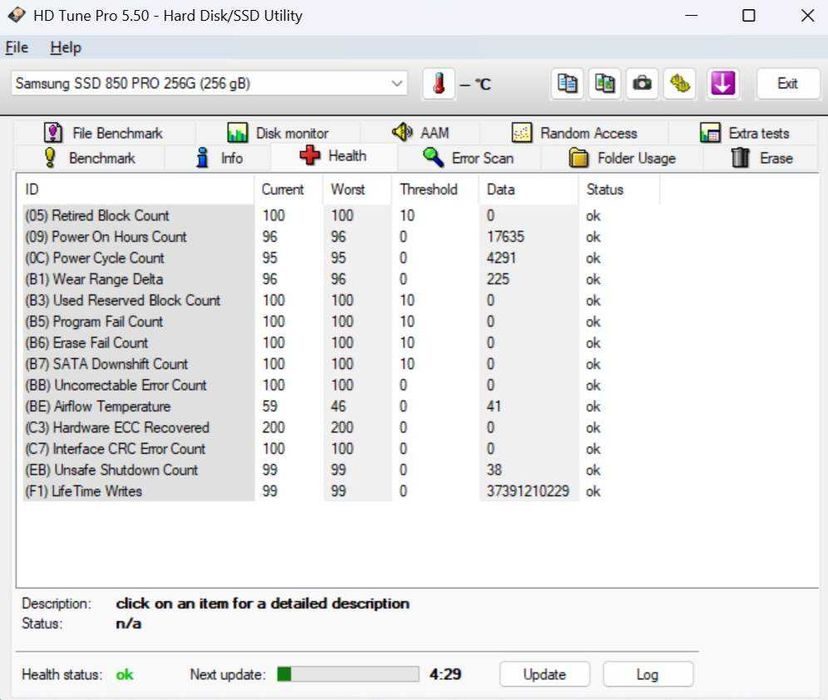The image size is (828, 700).
Task: Click the HD Tune Pro title bar icon
Action: 16,15
